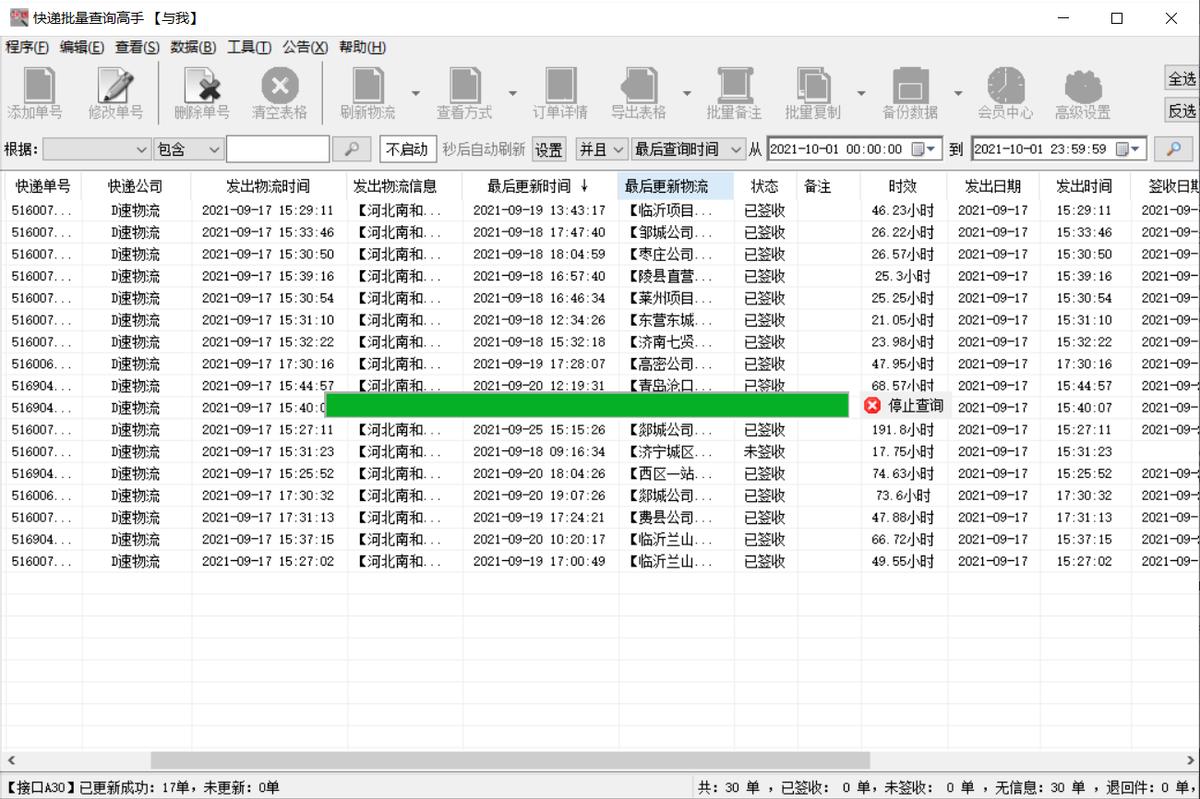Click the scrollbar right arrow
The image size is (1200, 799).
[1191, 760]
